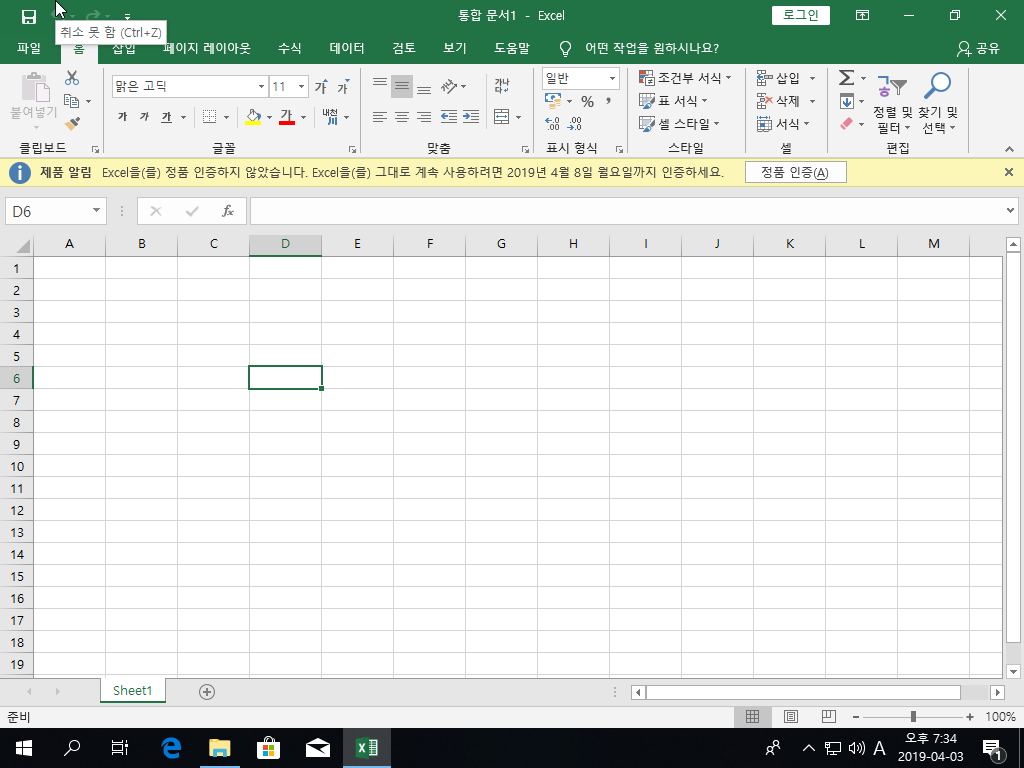Apply the yellow fill color bucket
The image size is (1024, 768).
[x=253, y=117]
